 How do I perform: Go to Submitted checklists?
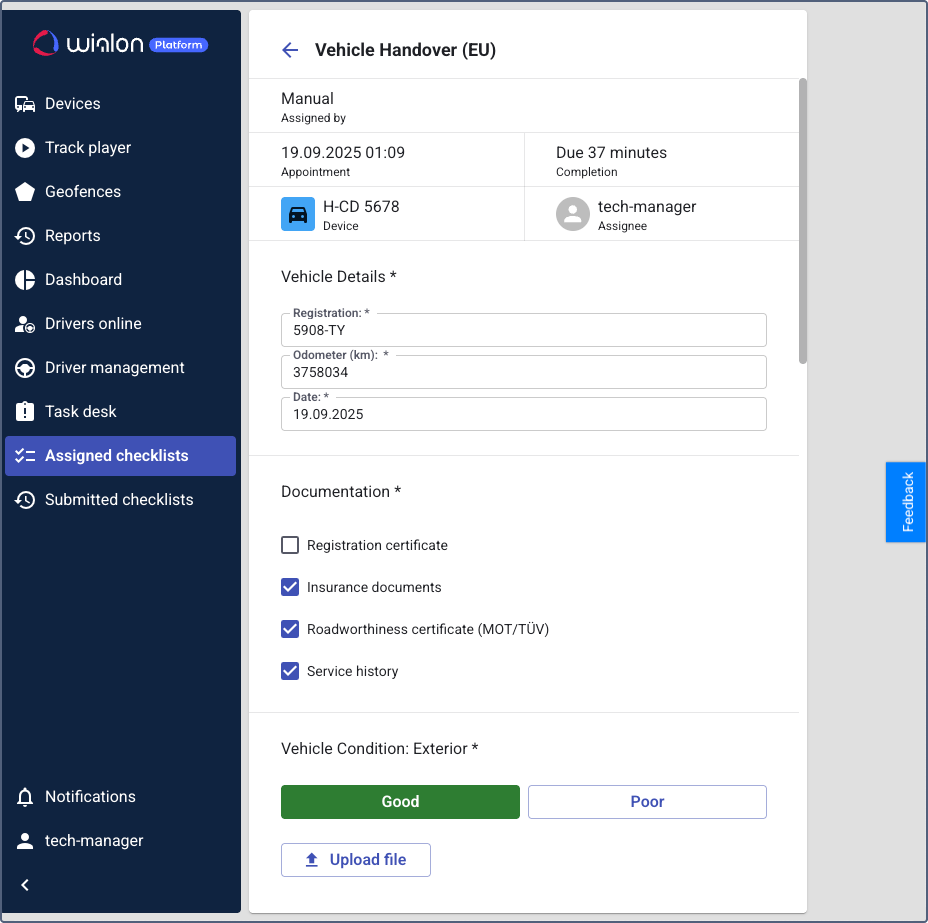(x=119, y=500)
